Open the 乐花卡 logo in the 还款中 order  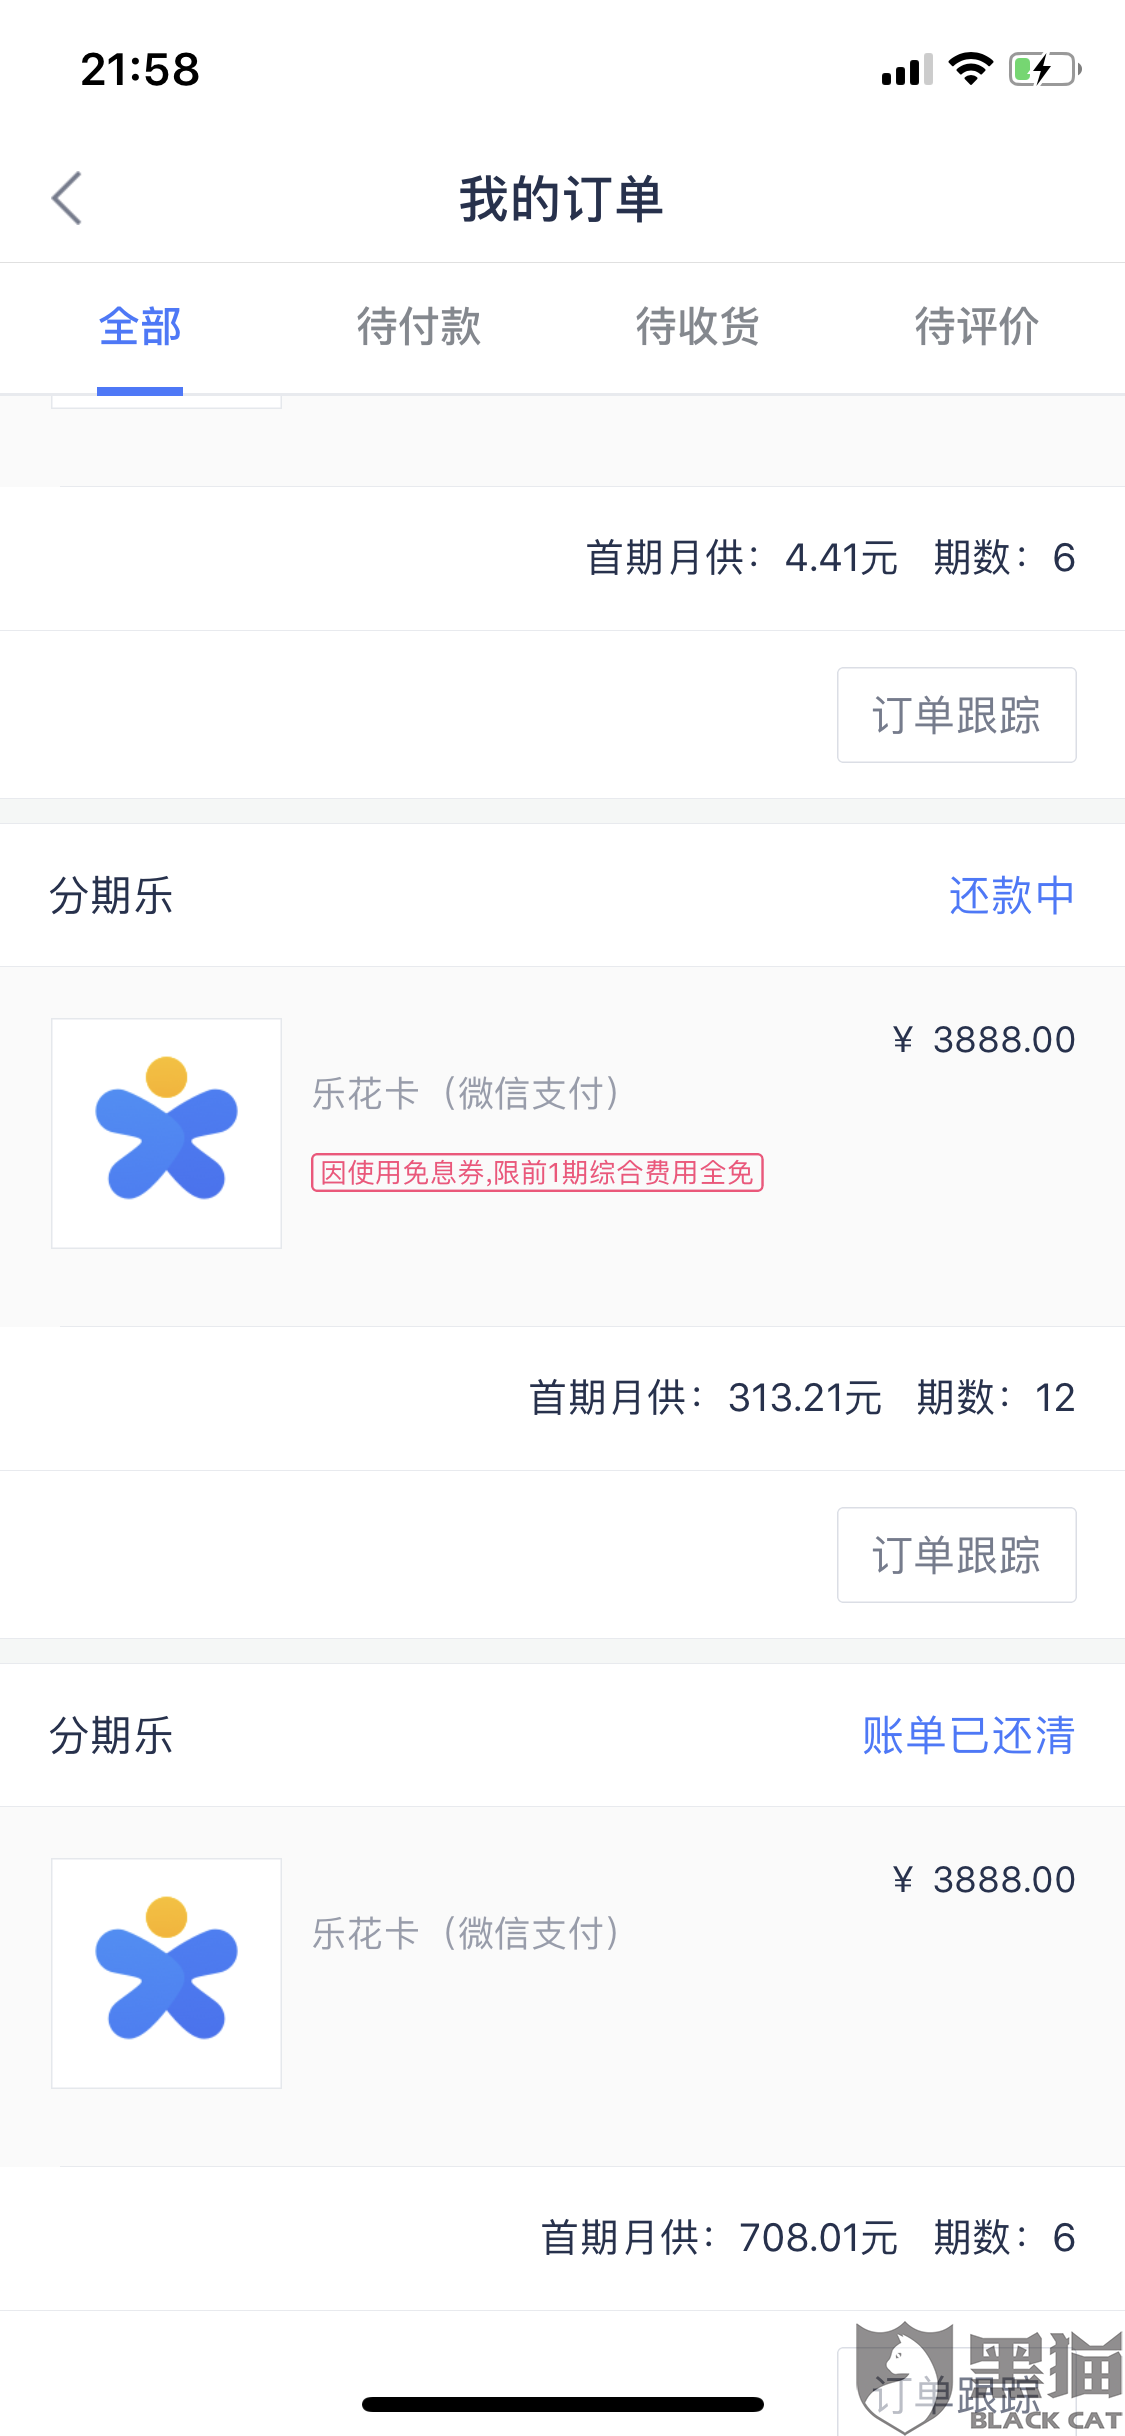[166, 1133]
